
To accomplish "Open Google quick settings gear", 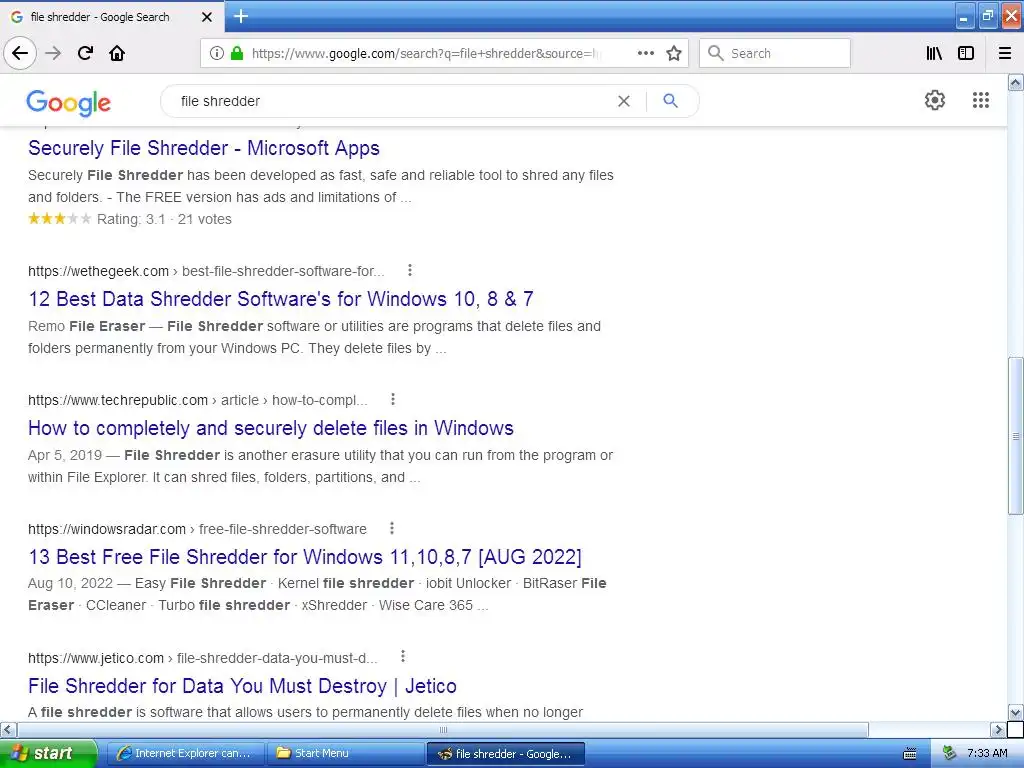I will click(x=935, y=100).
